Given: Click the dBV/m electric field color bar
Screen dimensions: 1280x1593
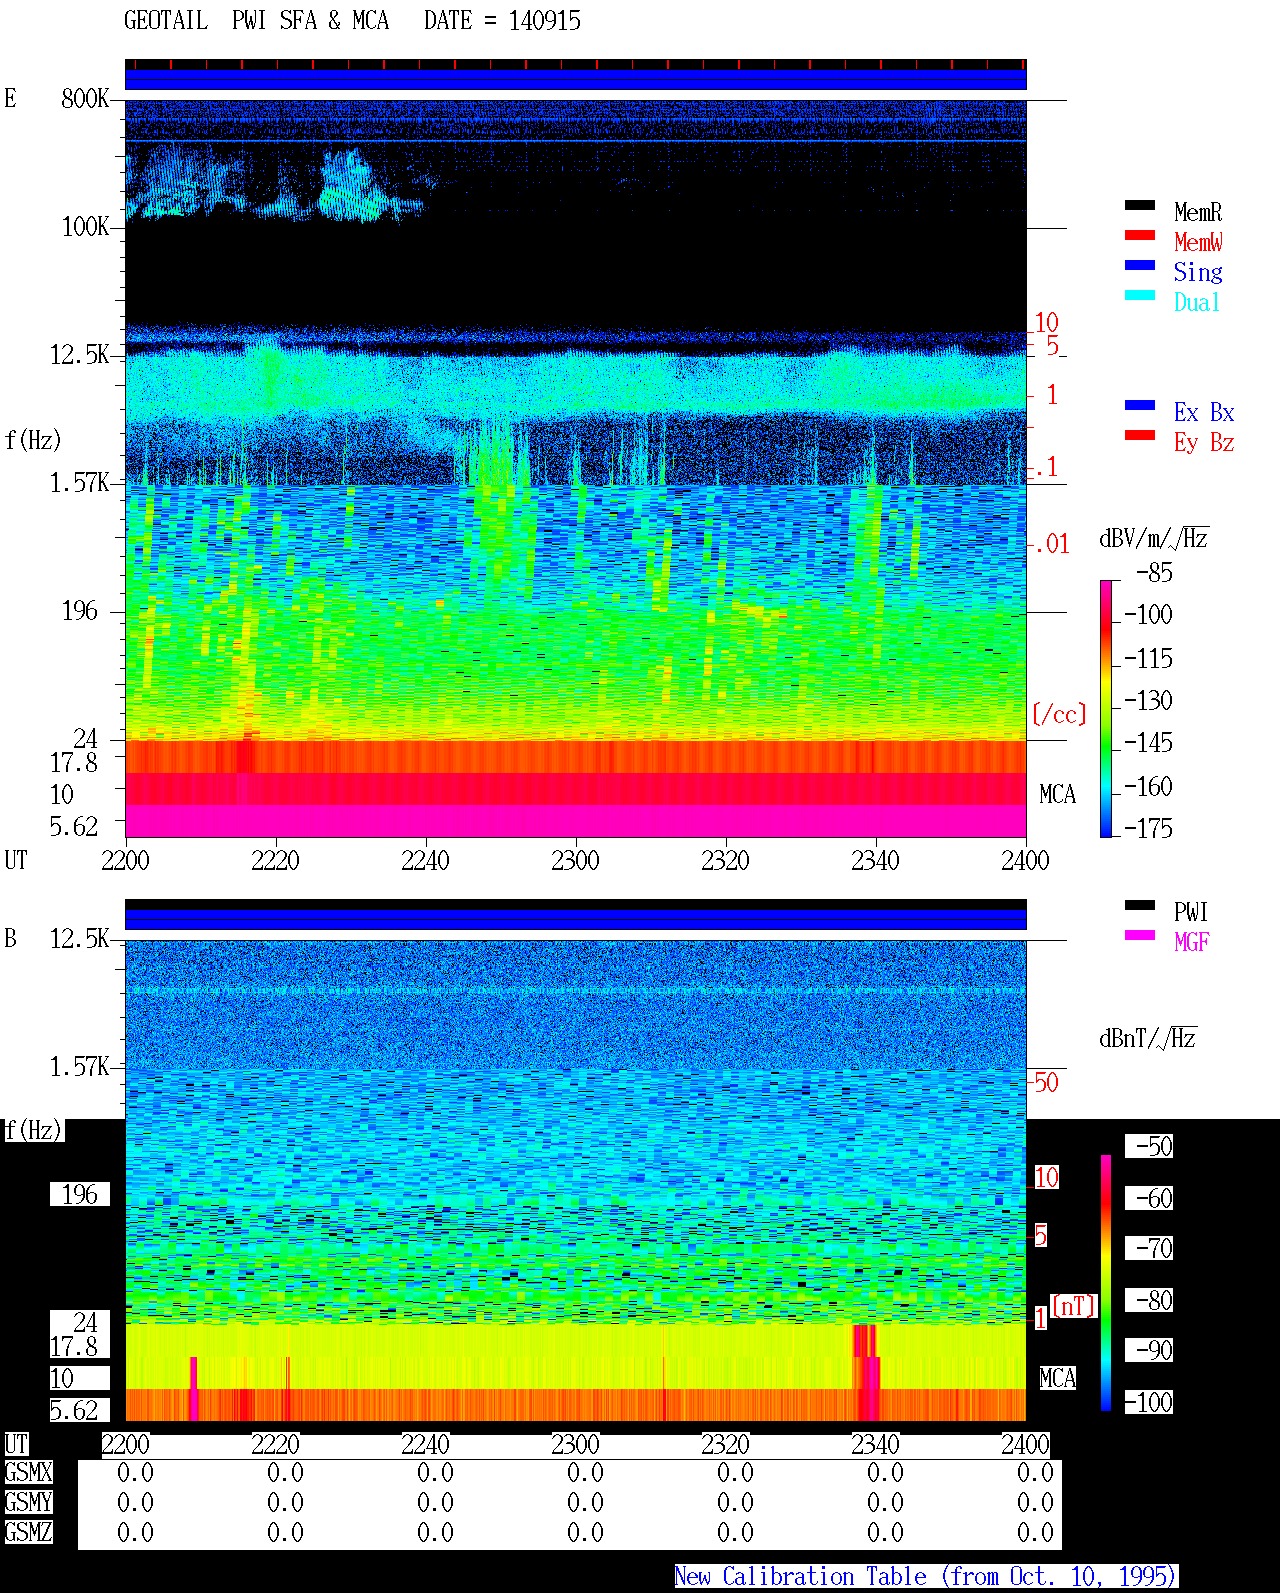Looking at the screenshot, I should click(x=1106, y=708).
